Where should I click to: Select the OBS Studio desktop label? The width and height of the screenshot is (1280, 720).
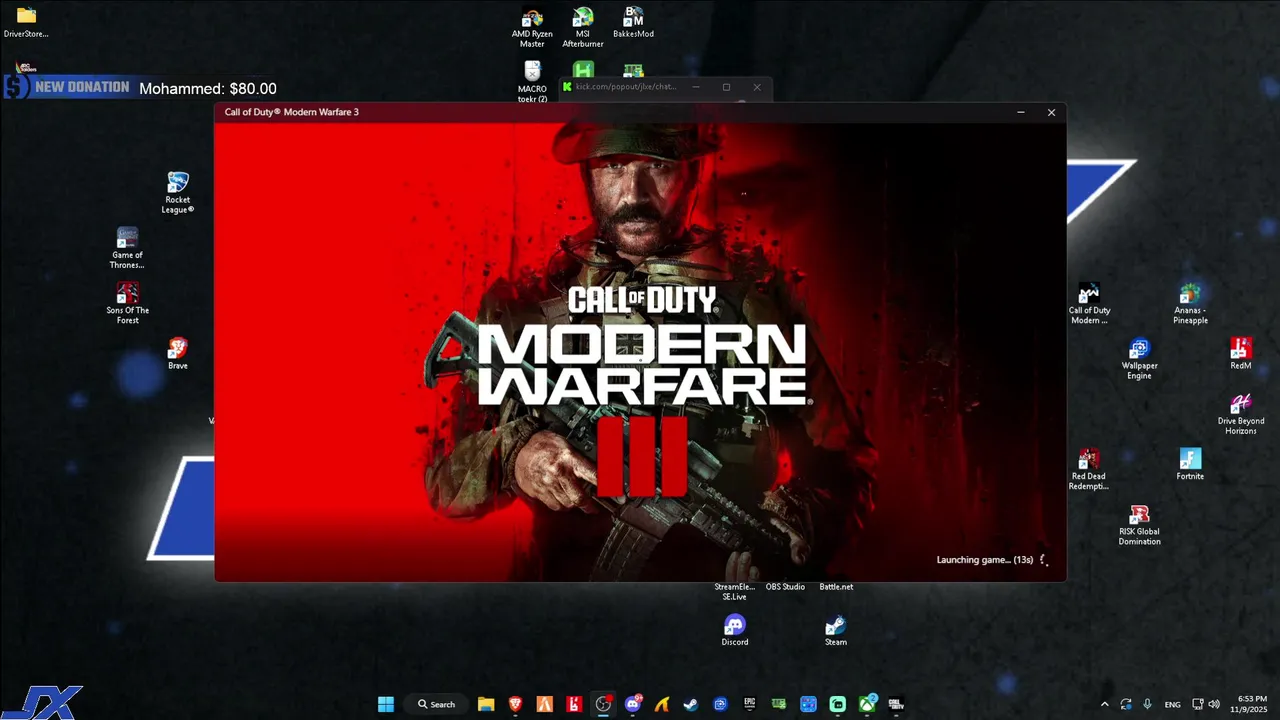[785, 587]
